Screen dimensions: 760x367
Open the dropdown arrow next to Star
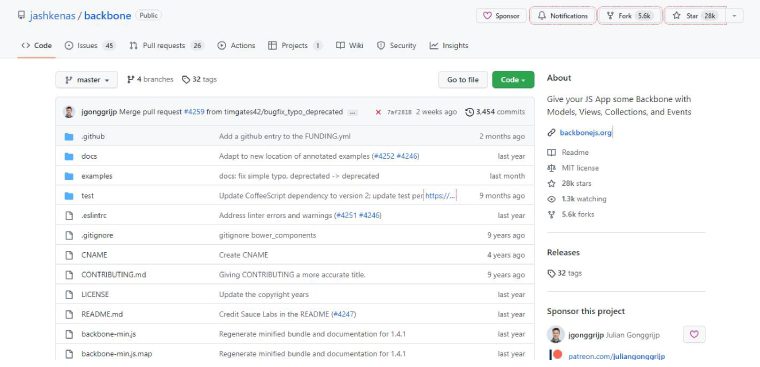pos(734,16)
